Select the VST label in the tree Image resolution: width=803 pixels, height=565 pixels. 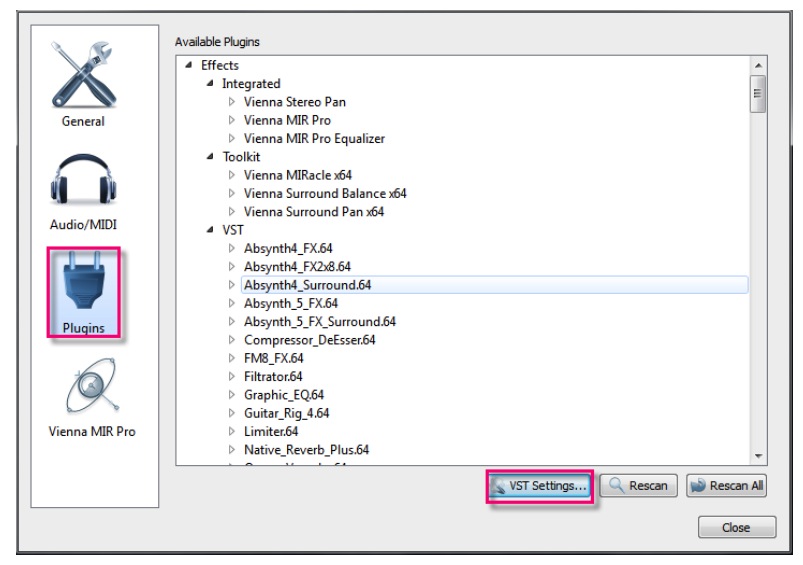[233, 230]
